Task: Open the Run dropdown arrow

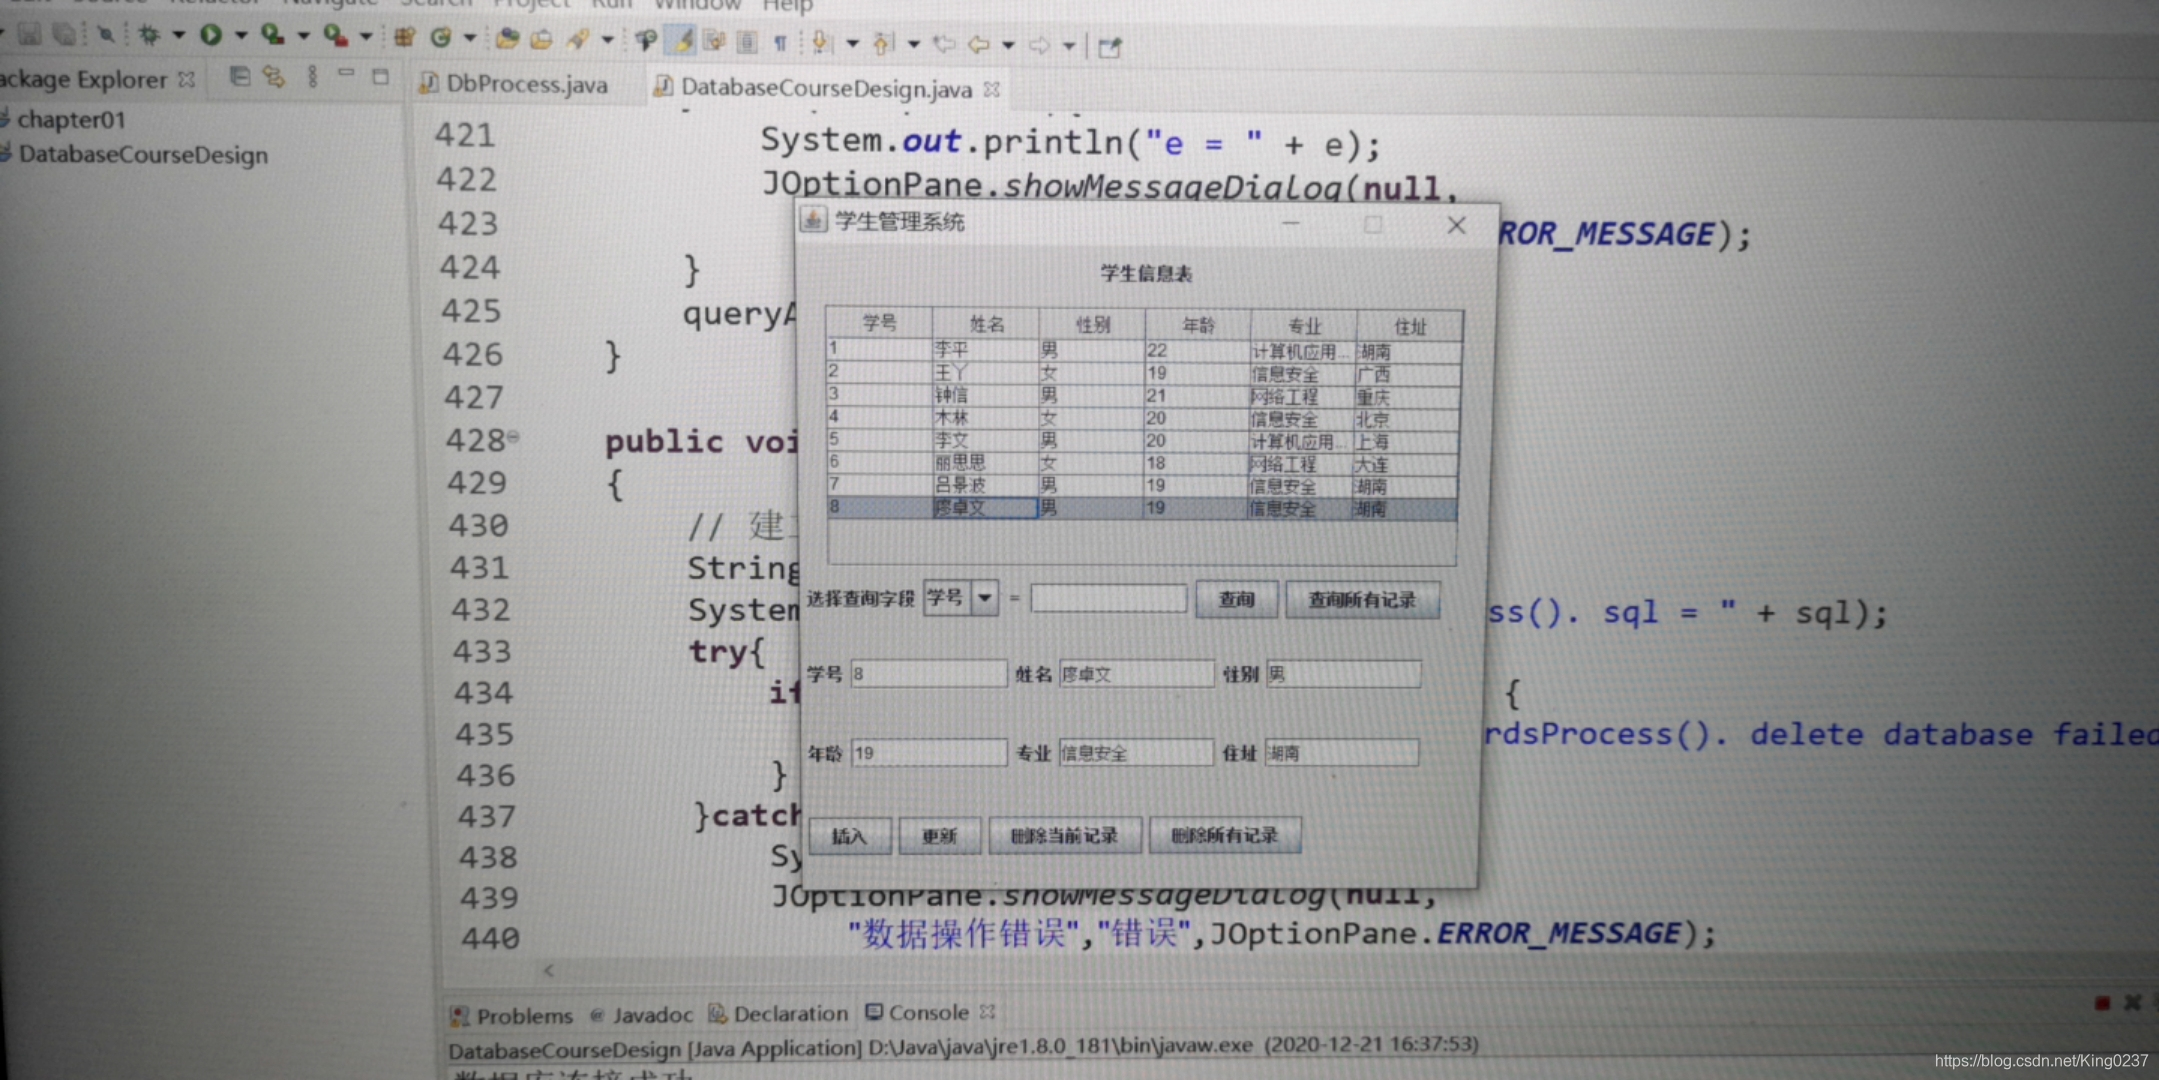Action: click(x=241, y=36)
